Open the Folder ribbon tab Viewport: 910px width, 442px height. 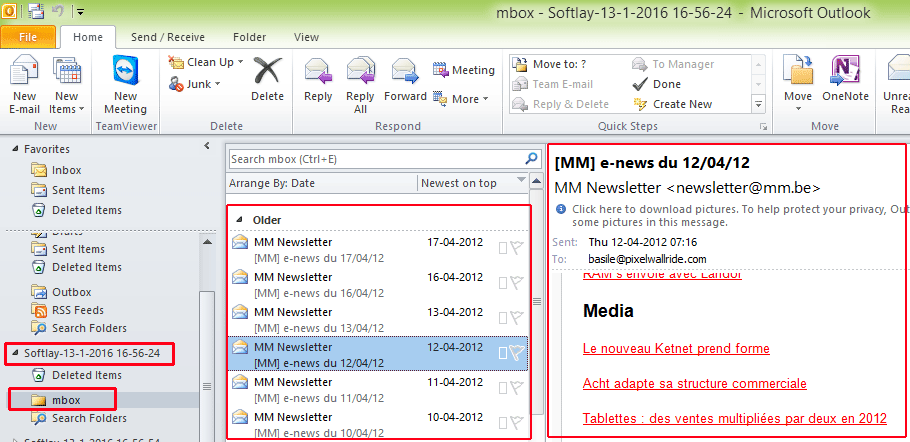[x=250, y=37]
